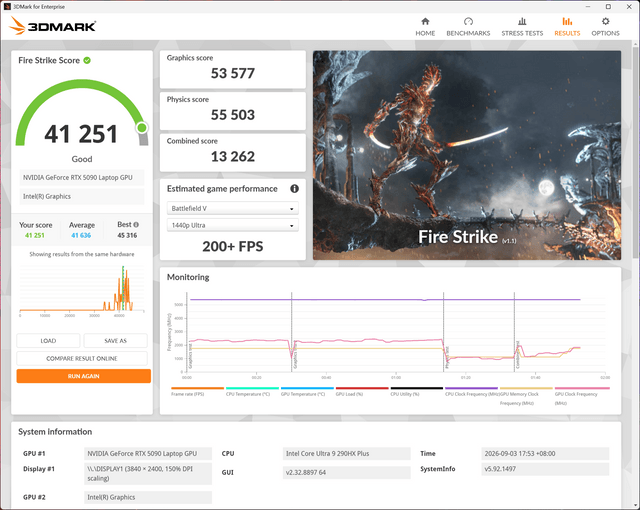Image resolution: width=640 pixels, height=510 pixels.
Task: Click the GUI version v2.32.8897 64
Action: (347, 472)
